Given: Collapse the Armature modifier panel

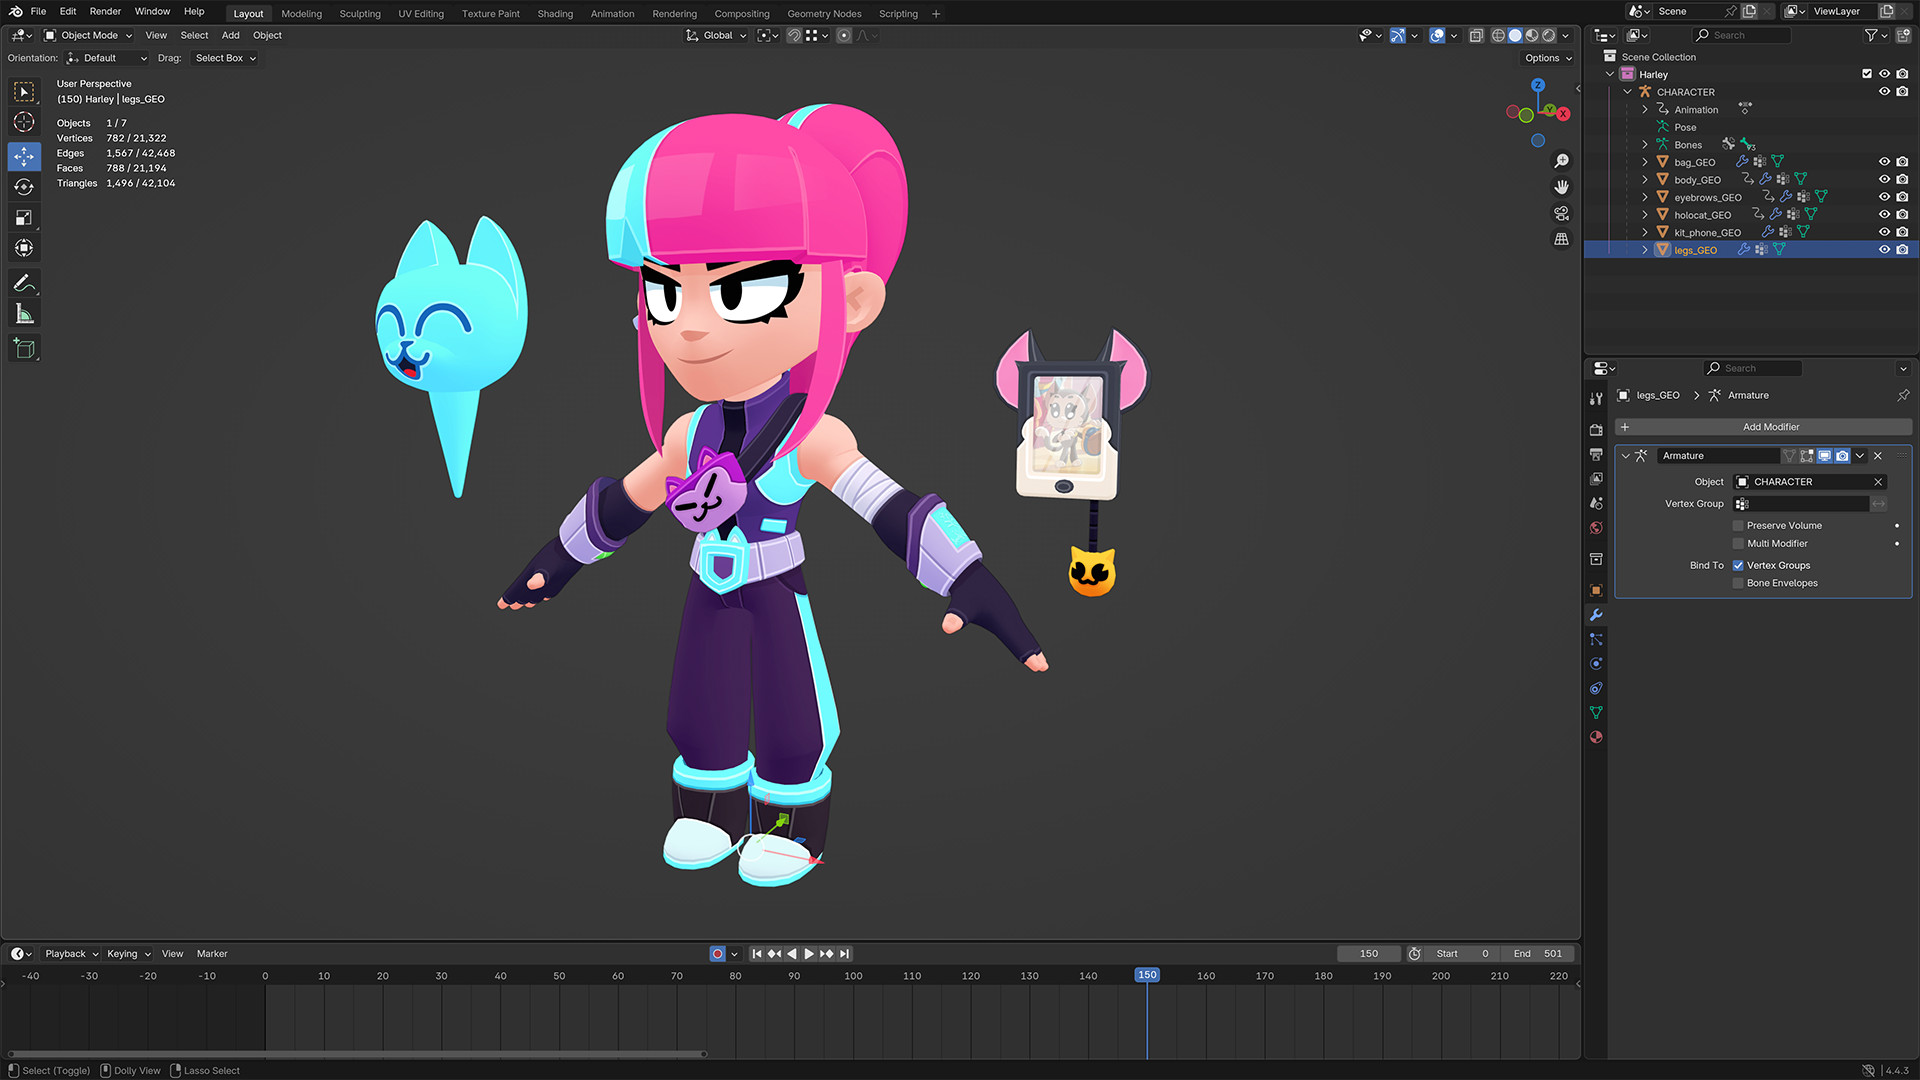Looking at the screenshot, I should (1625, 456).
